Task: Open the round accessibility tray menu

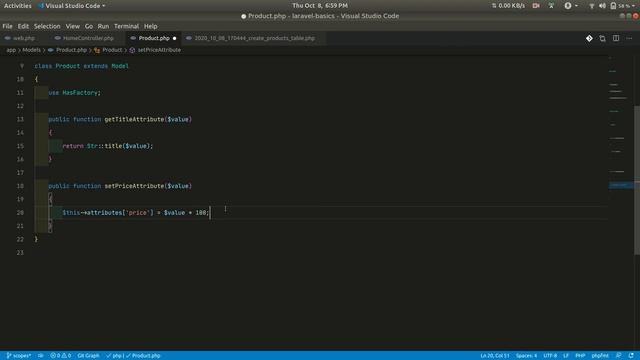Action: 571,6
